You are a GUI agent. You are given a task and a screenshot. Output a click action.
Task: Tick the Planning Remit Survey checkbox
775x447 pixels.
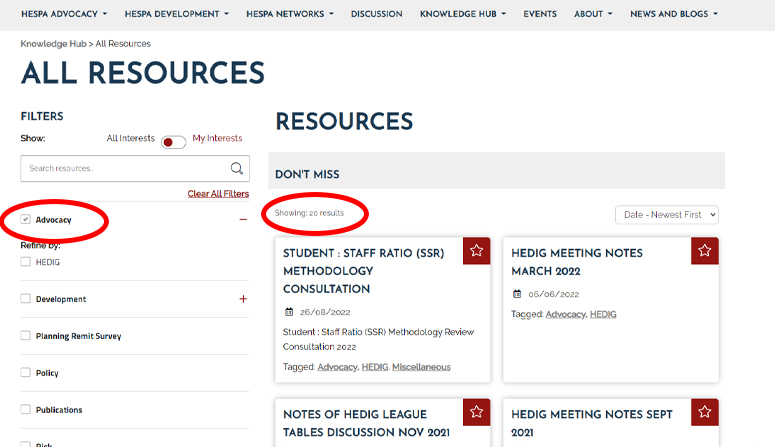tap(25, 336)
